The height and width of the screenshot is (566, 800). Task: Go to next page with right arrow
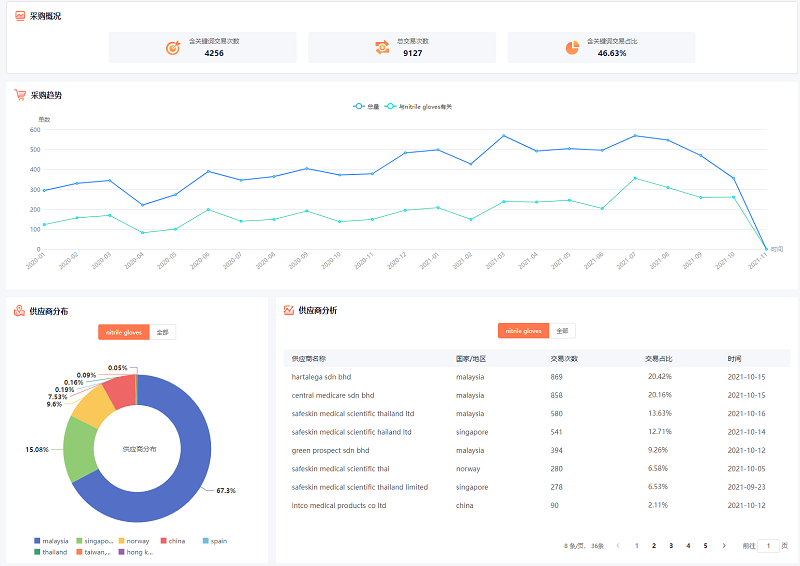(x=723, y=546)
